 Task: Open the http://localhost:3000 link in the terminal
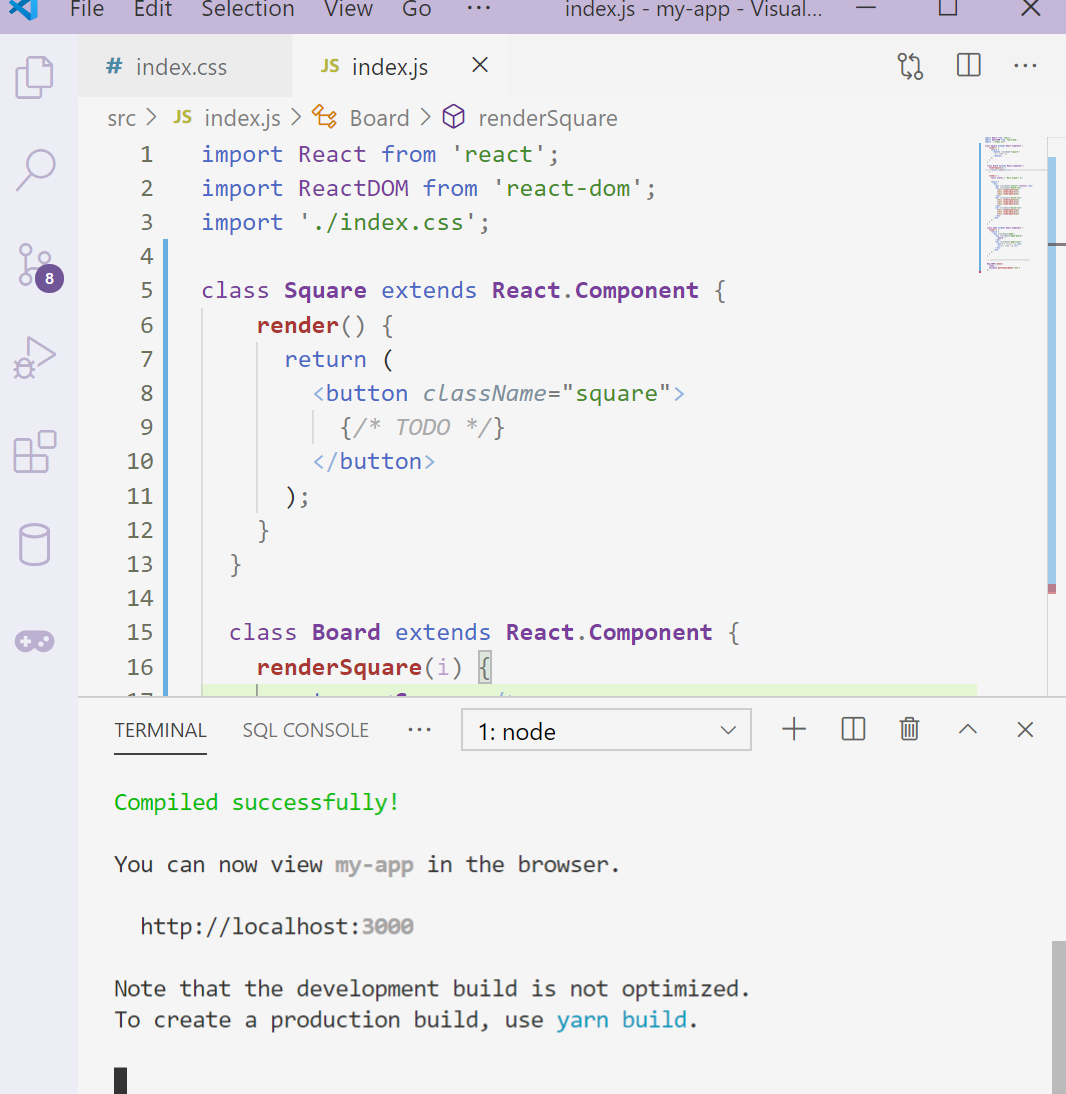click(x=277, y=927)
